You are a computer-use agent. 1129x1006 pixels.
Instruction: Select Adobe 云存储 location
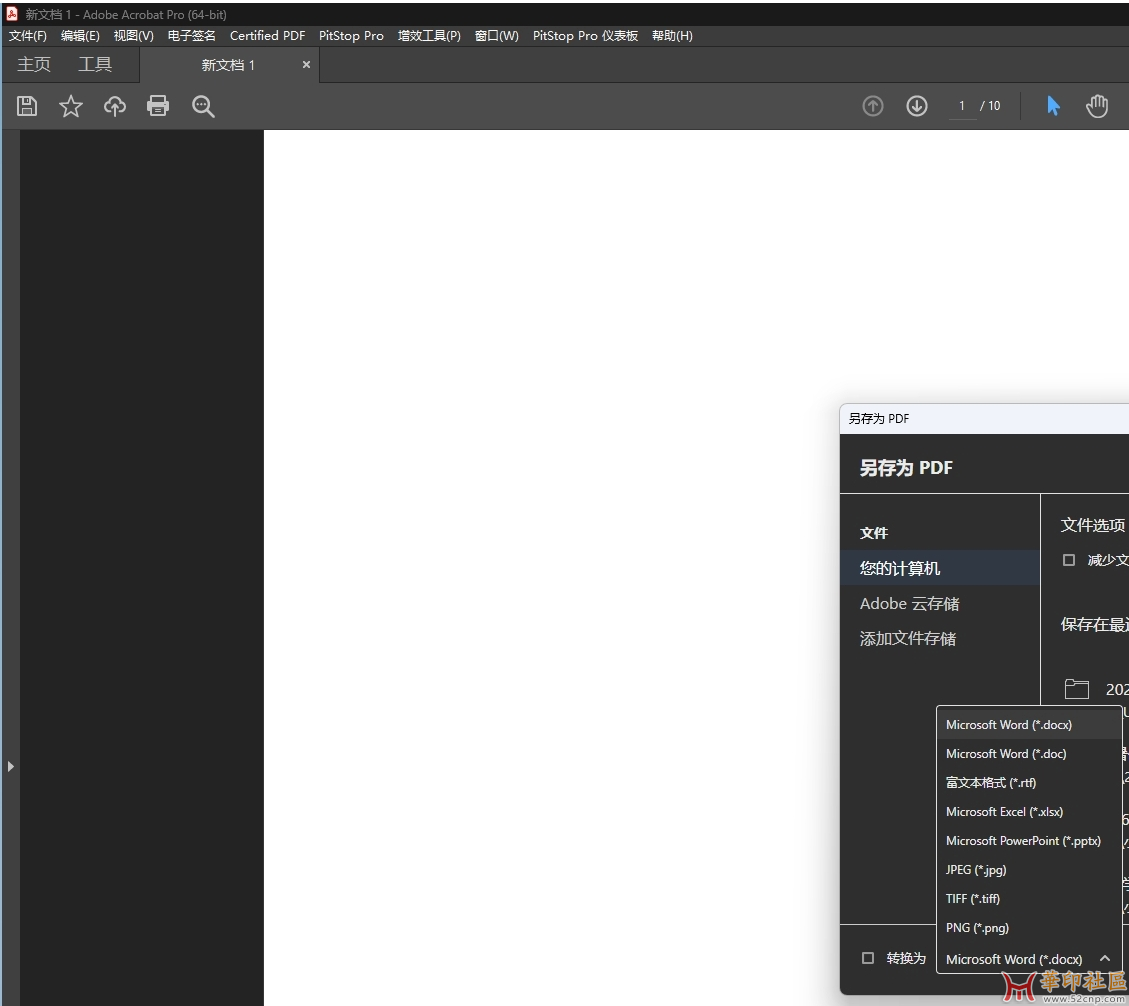(x=909, y=604)
